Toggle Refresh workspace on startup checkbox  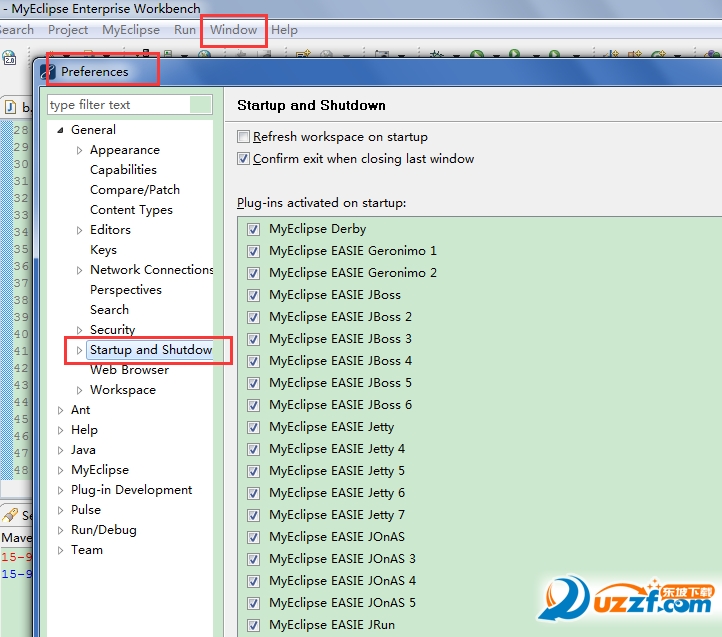coord(243,136)
